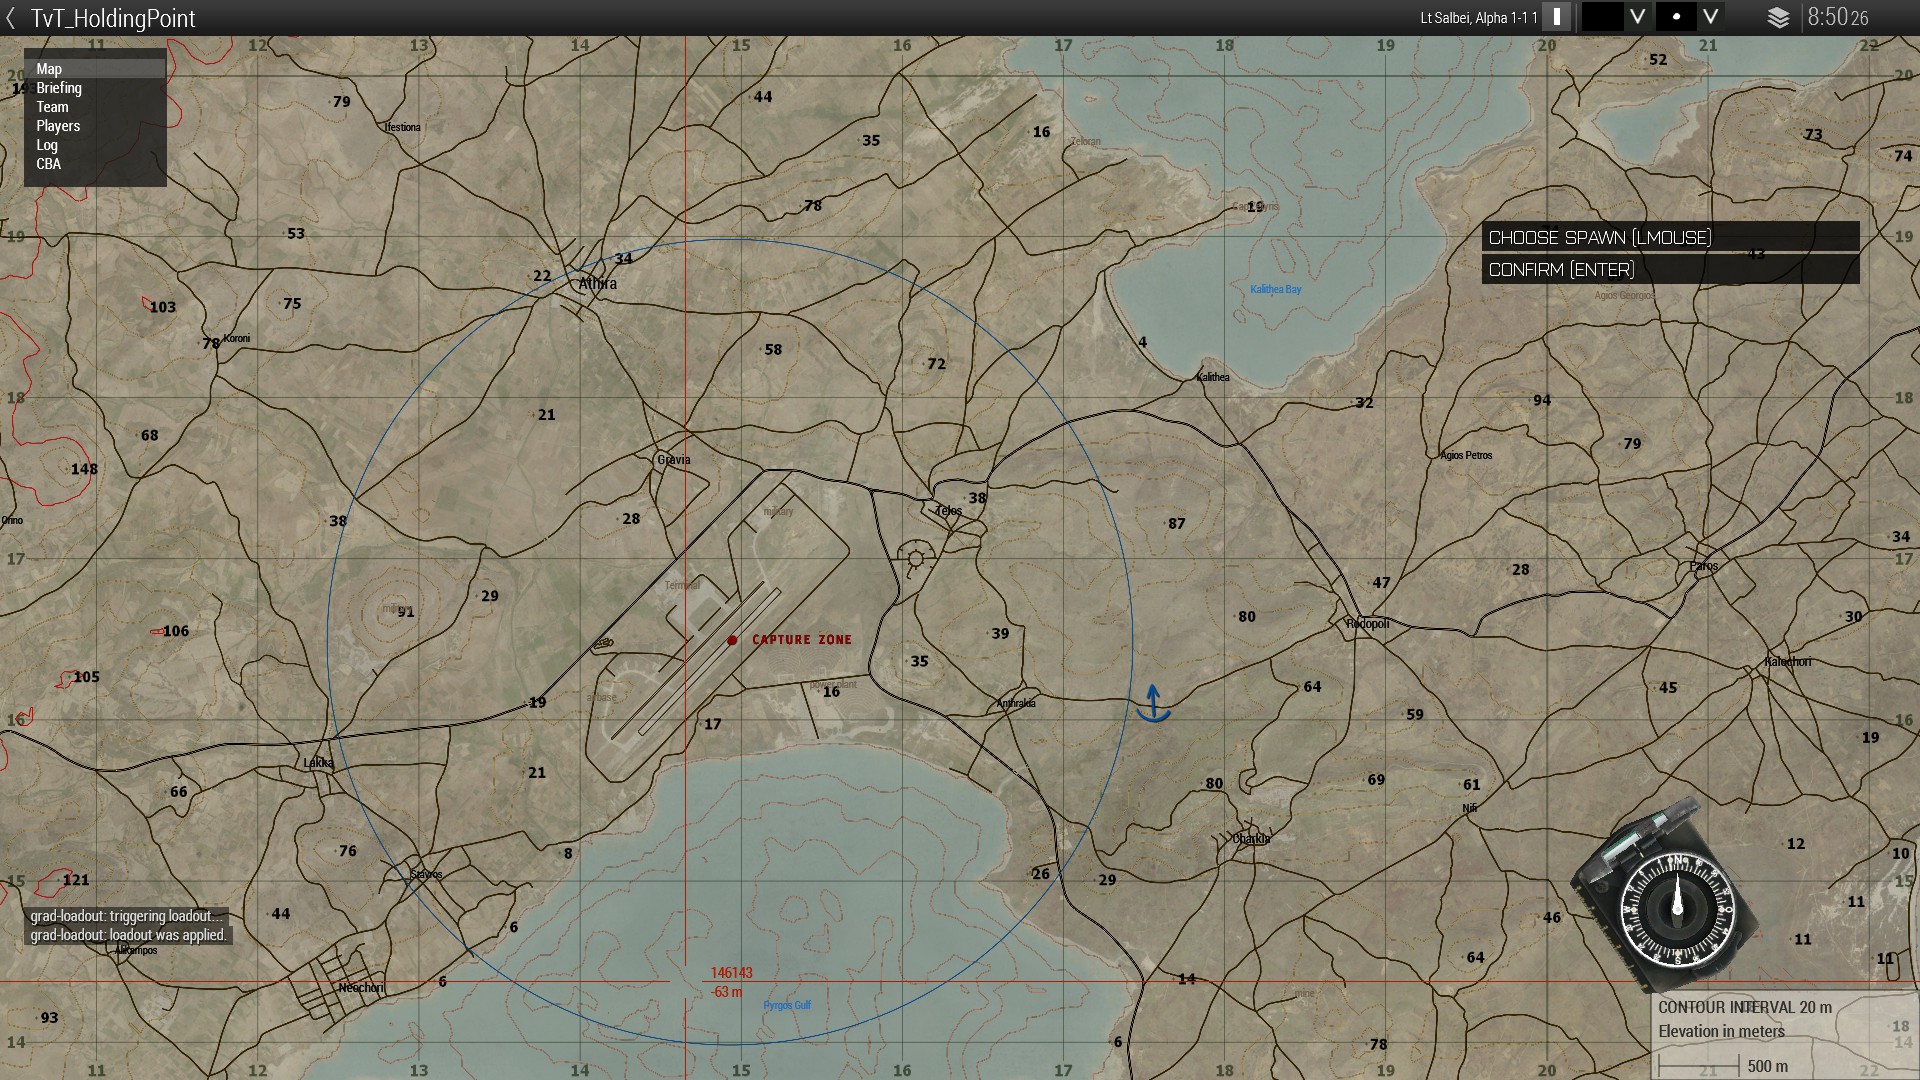Click the 8:50 mission clock

[x=1837, y=17]
